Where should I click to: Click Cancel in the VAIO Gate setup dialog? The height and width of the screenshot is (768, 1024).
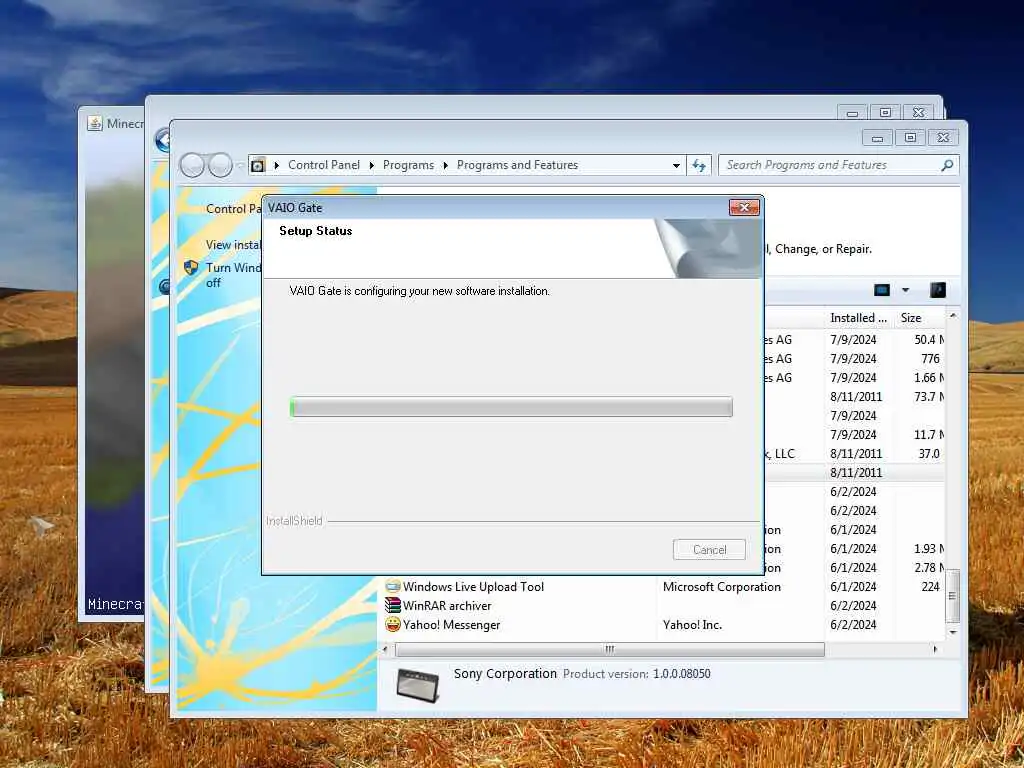tap(709, 549)
